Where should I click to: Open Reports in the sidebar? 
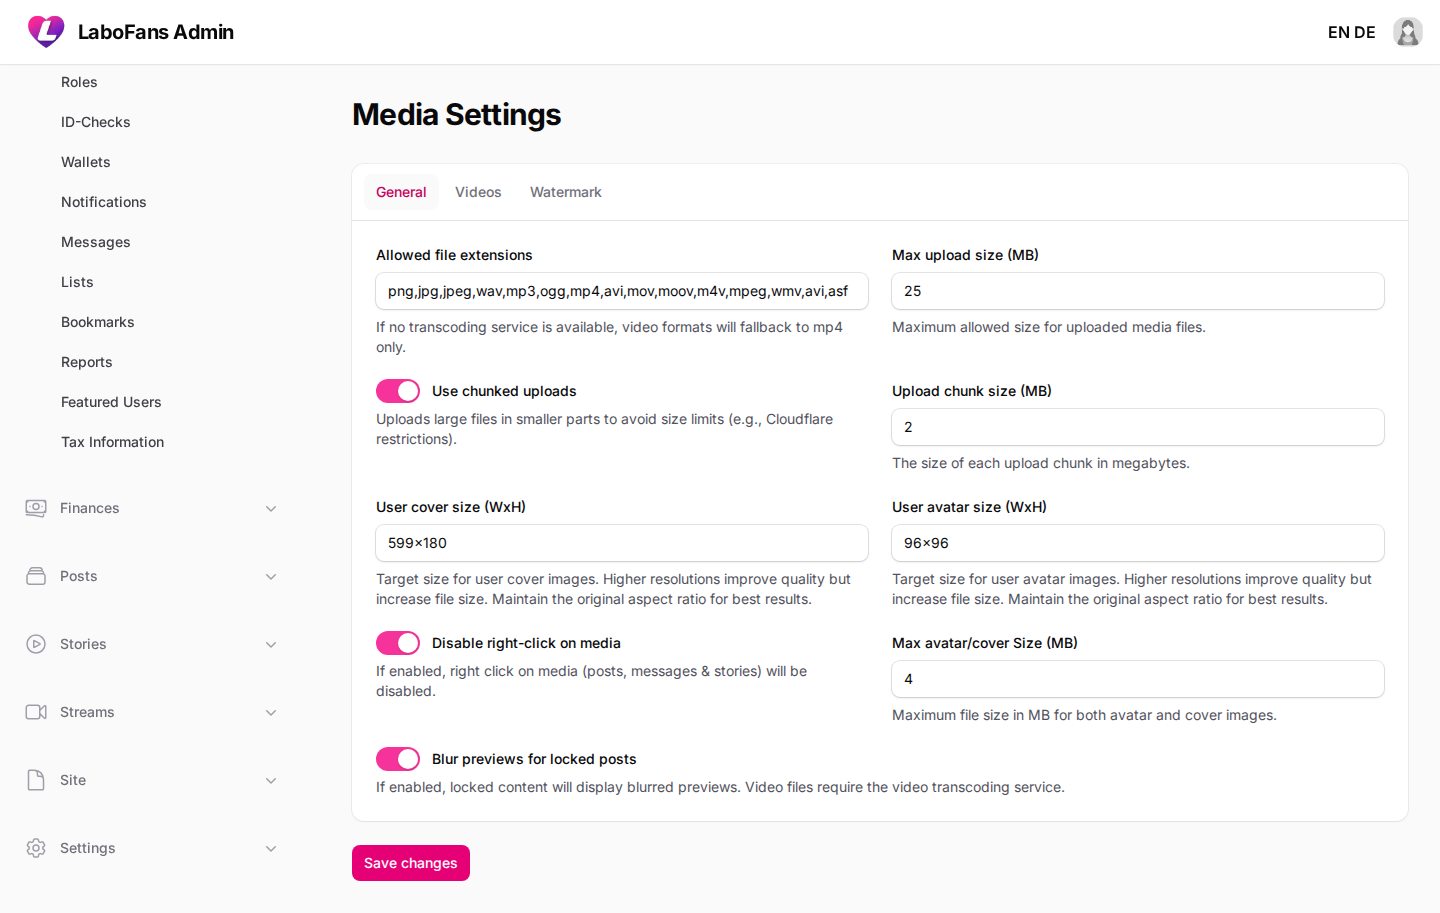(x=87, y=362)
